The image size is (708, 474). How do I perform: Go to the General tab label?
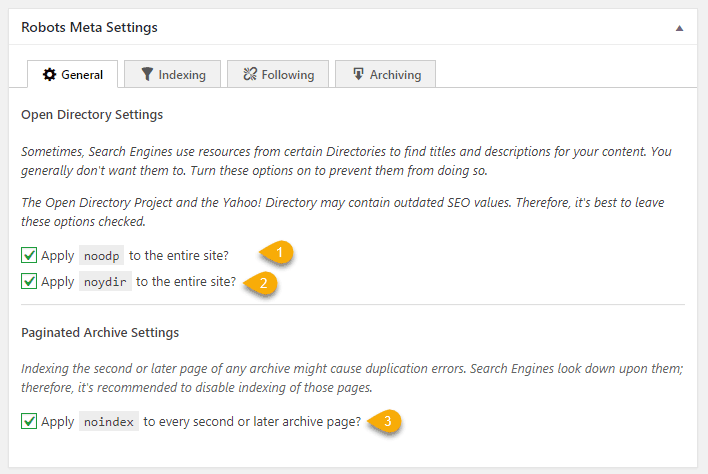pyautogui.click(x=83, y=75)
